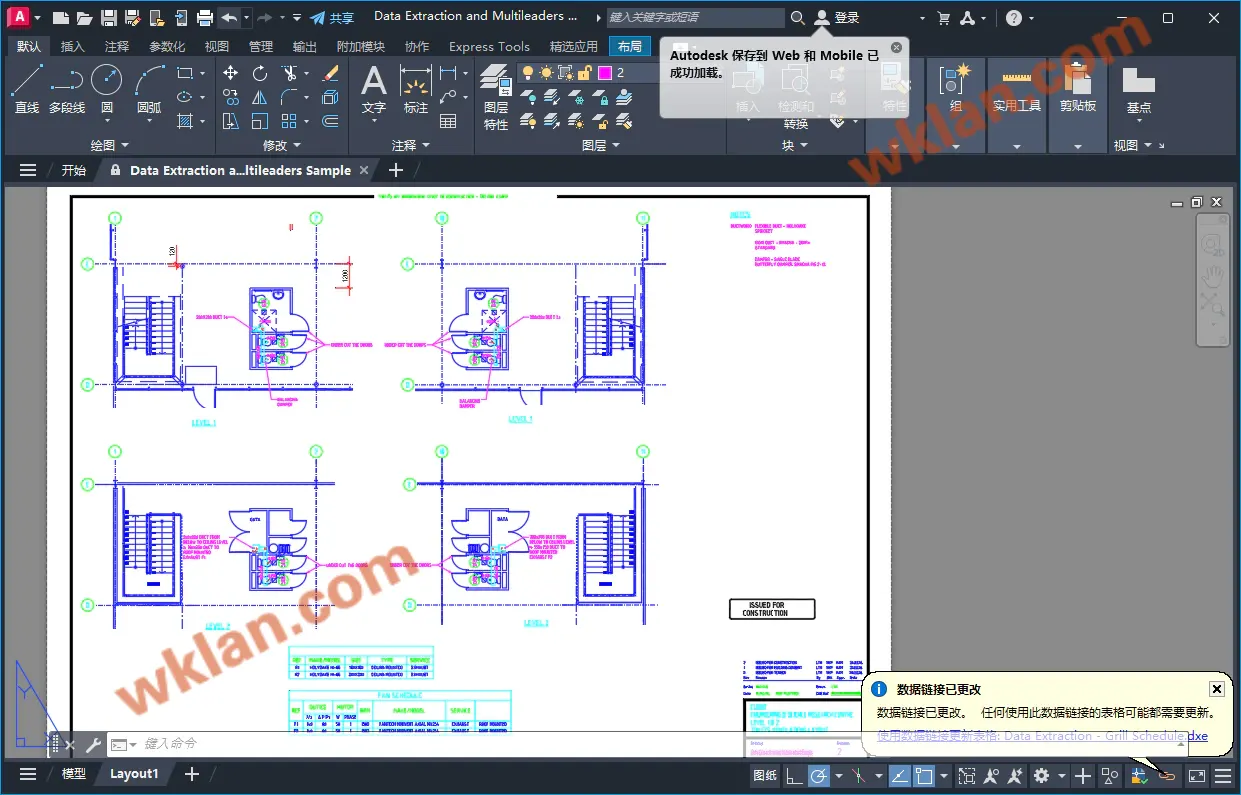Toggle isometric drafting in status bar
The width and height of the screenshot is (1241, 795).
point(859,775)
